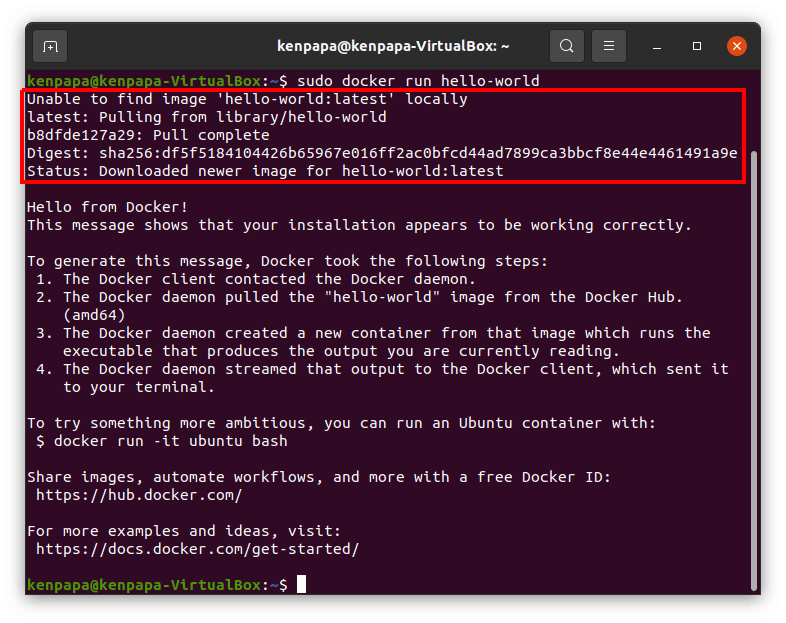Click the 'to your terminal.' line
786x623 pixels.
click(139, 387)
